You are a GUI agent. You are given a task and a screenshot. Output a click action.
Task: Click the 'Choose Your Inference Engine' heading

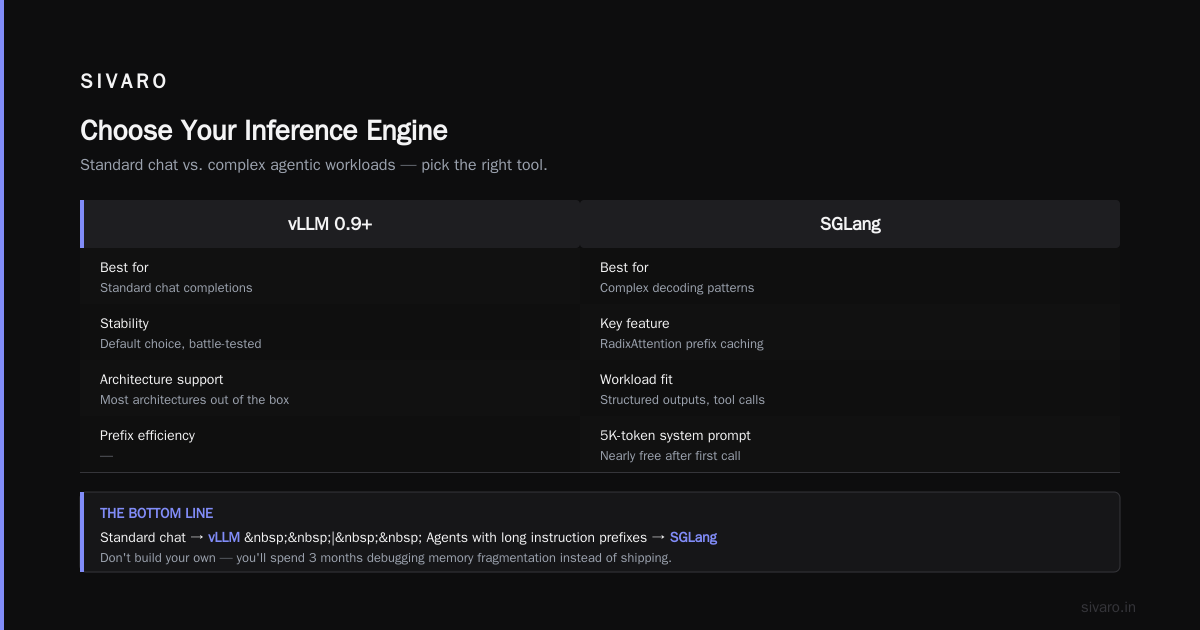[x=264, y=131]
